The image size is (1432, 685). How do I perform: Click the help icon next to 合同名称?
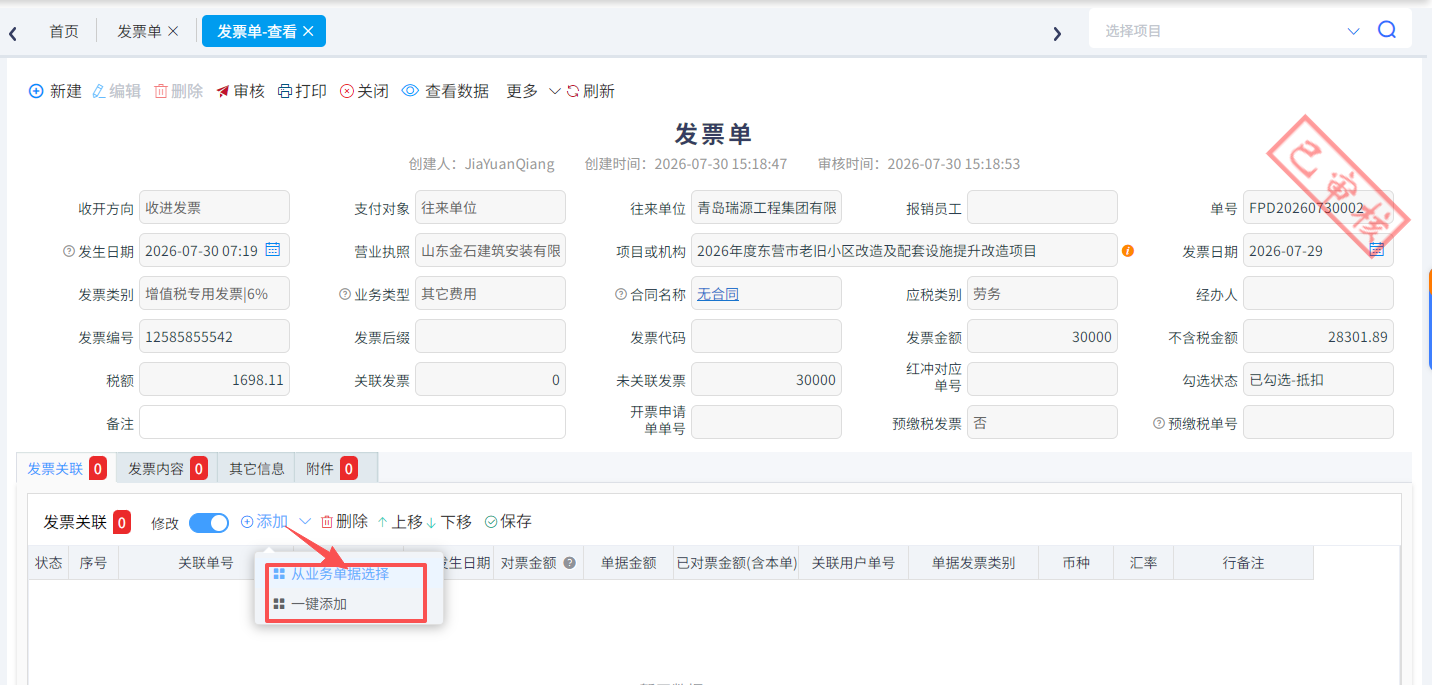point(621,294)
